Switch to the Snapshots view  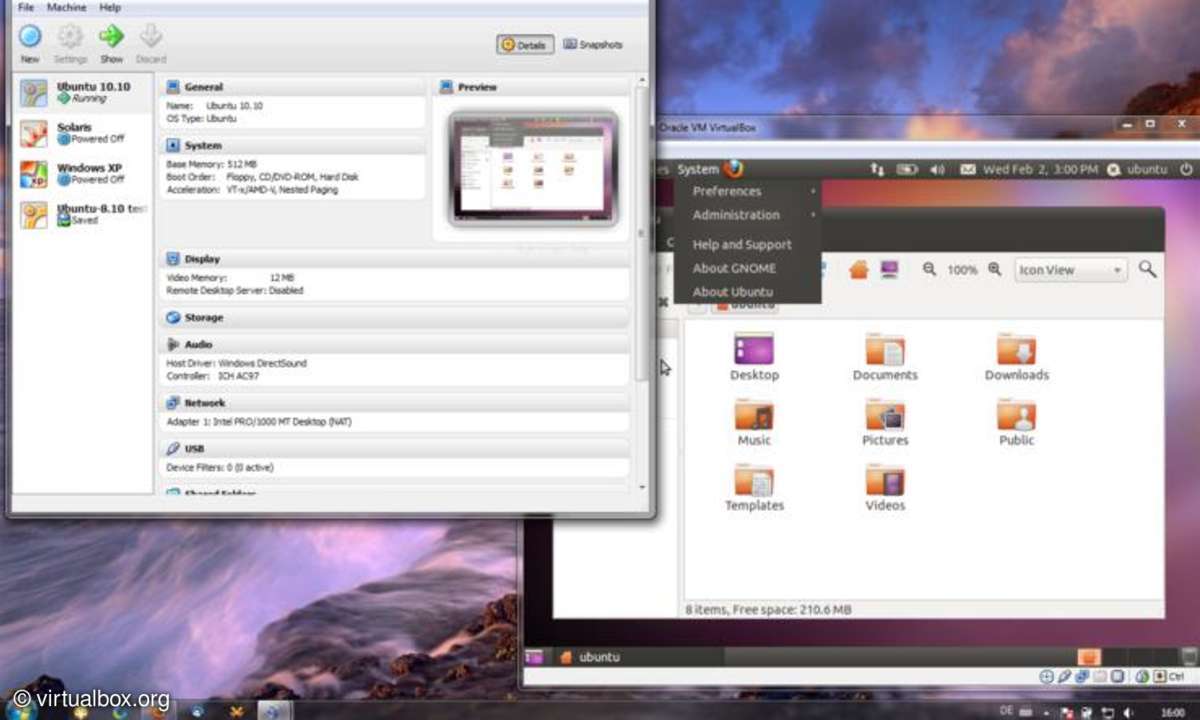pyautogui.click(x=593, y=45)
